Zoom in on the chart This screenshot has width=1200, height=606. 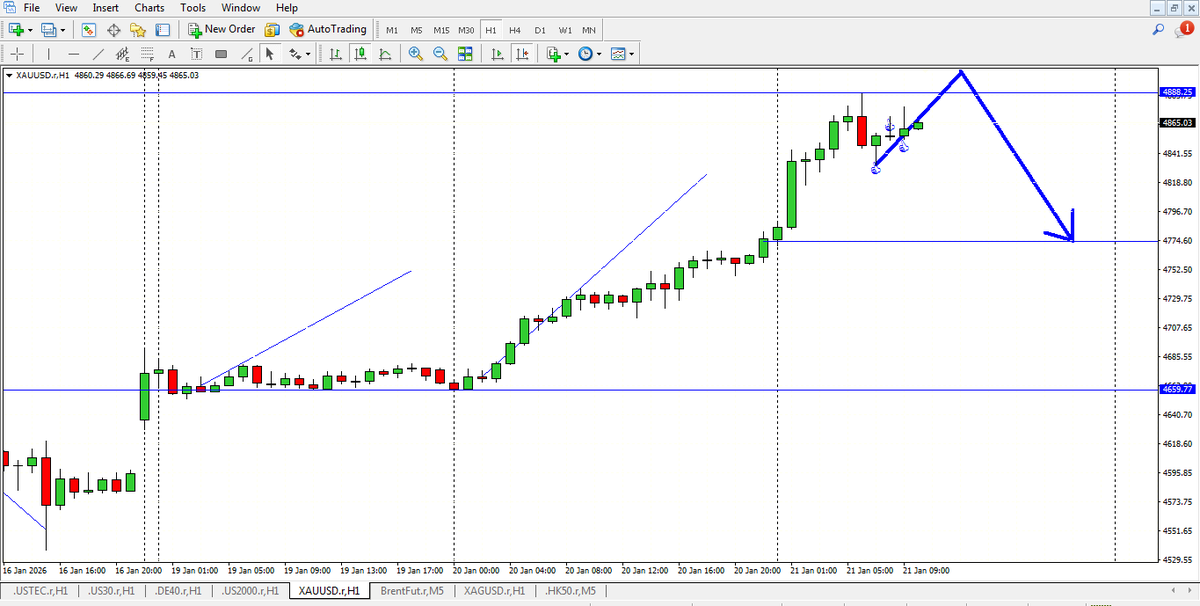pos(416,54)
